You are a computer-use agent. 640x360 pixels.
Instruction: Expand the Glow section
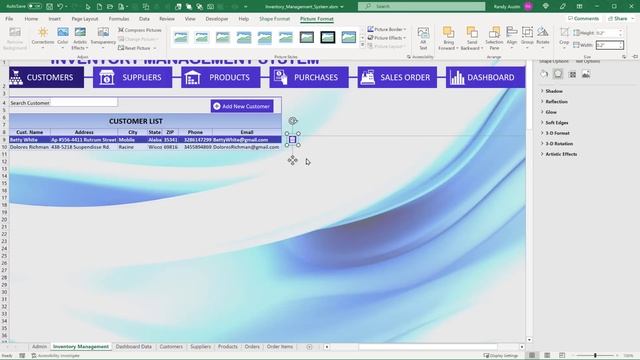[551, 112]
